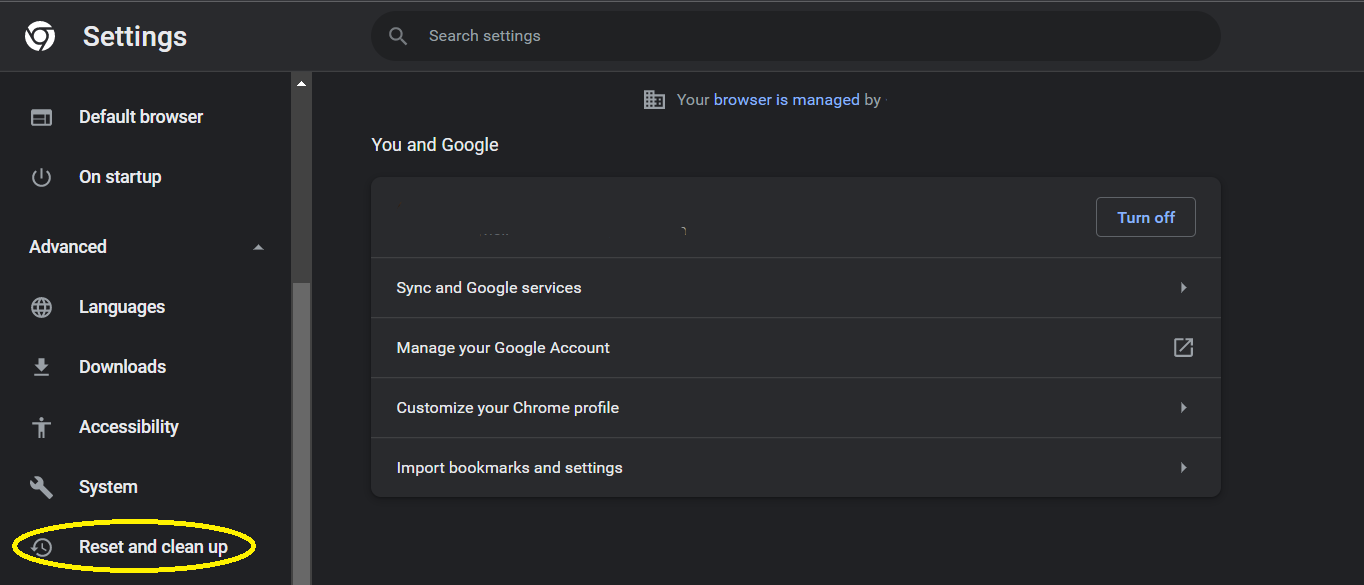Select the Languages globe icon

[41, 307]
